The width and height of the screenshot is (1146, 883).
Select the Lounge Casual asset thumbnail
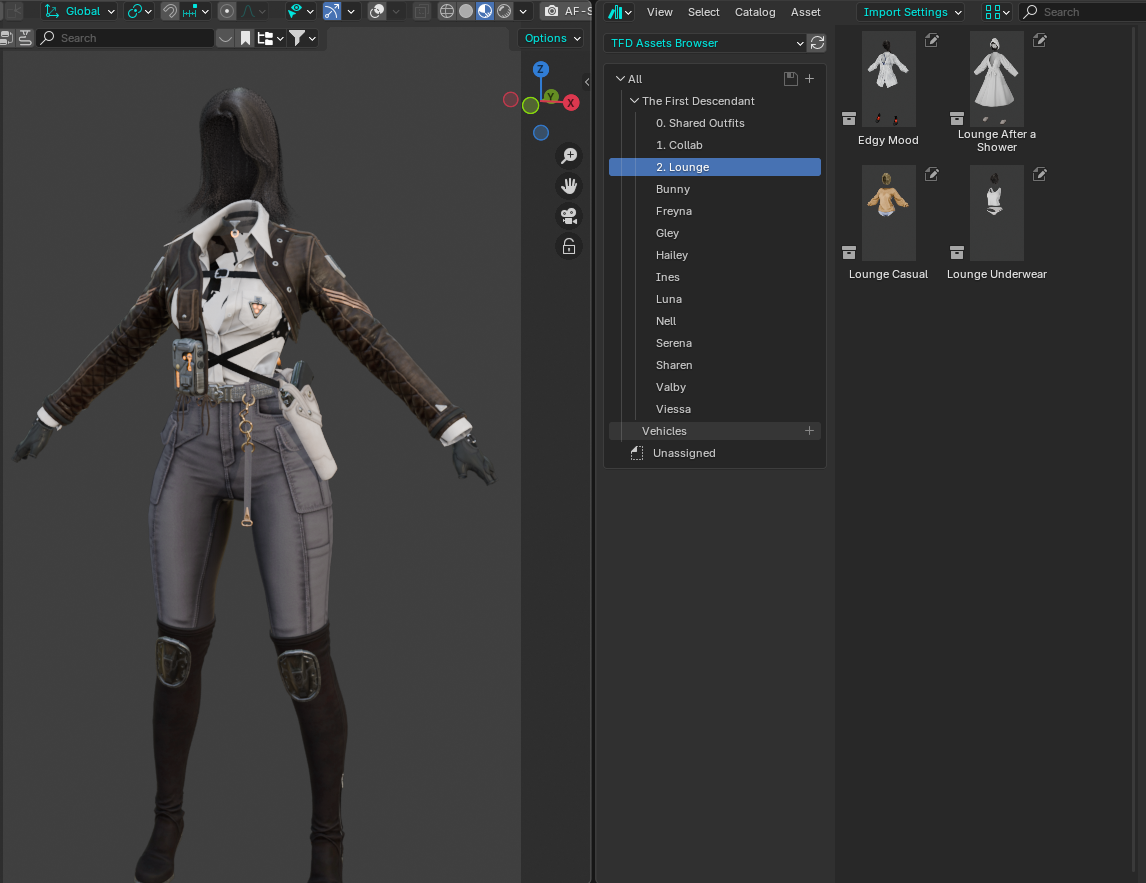[x=888, y=213]
